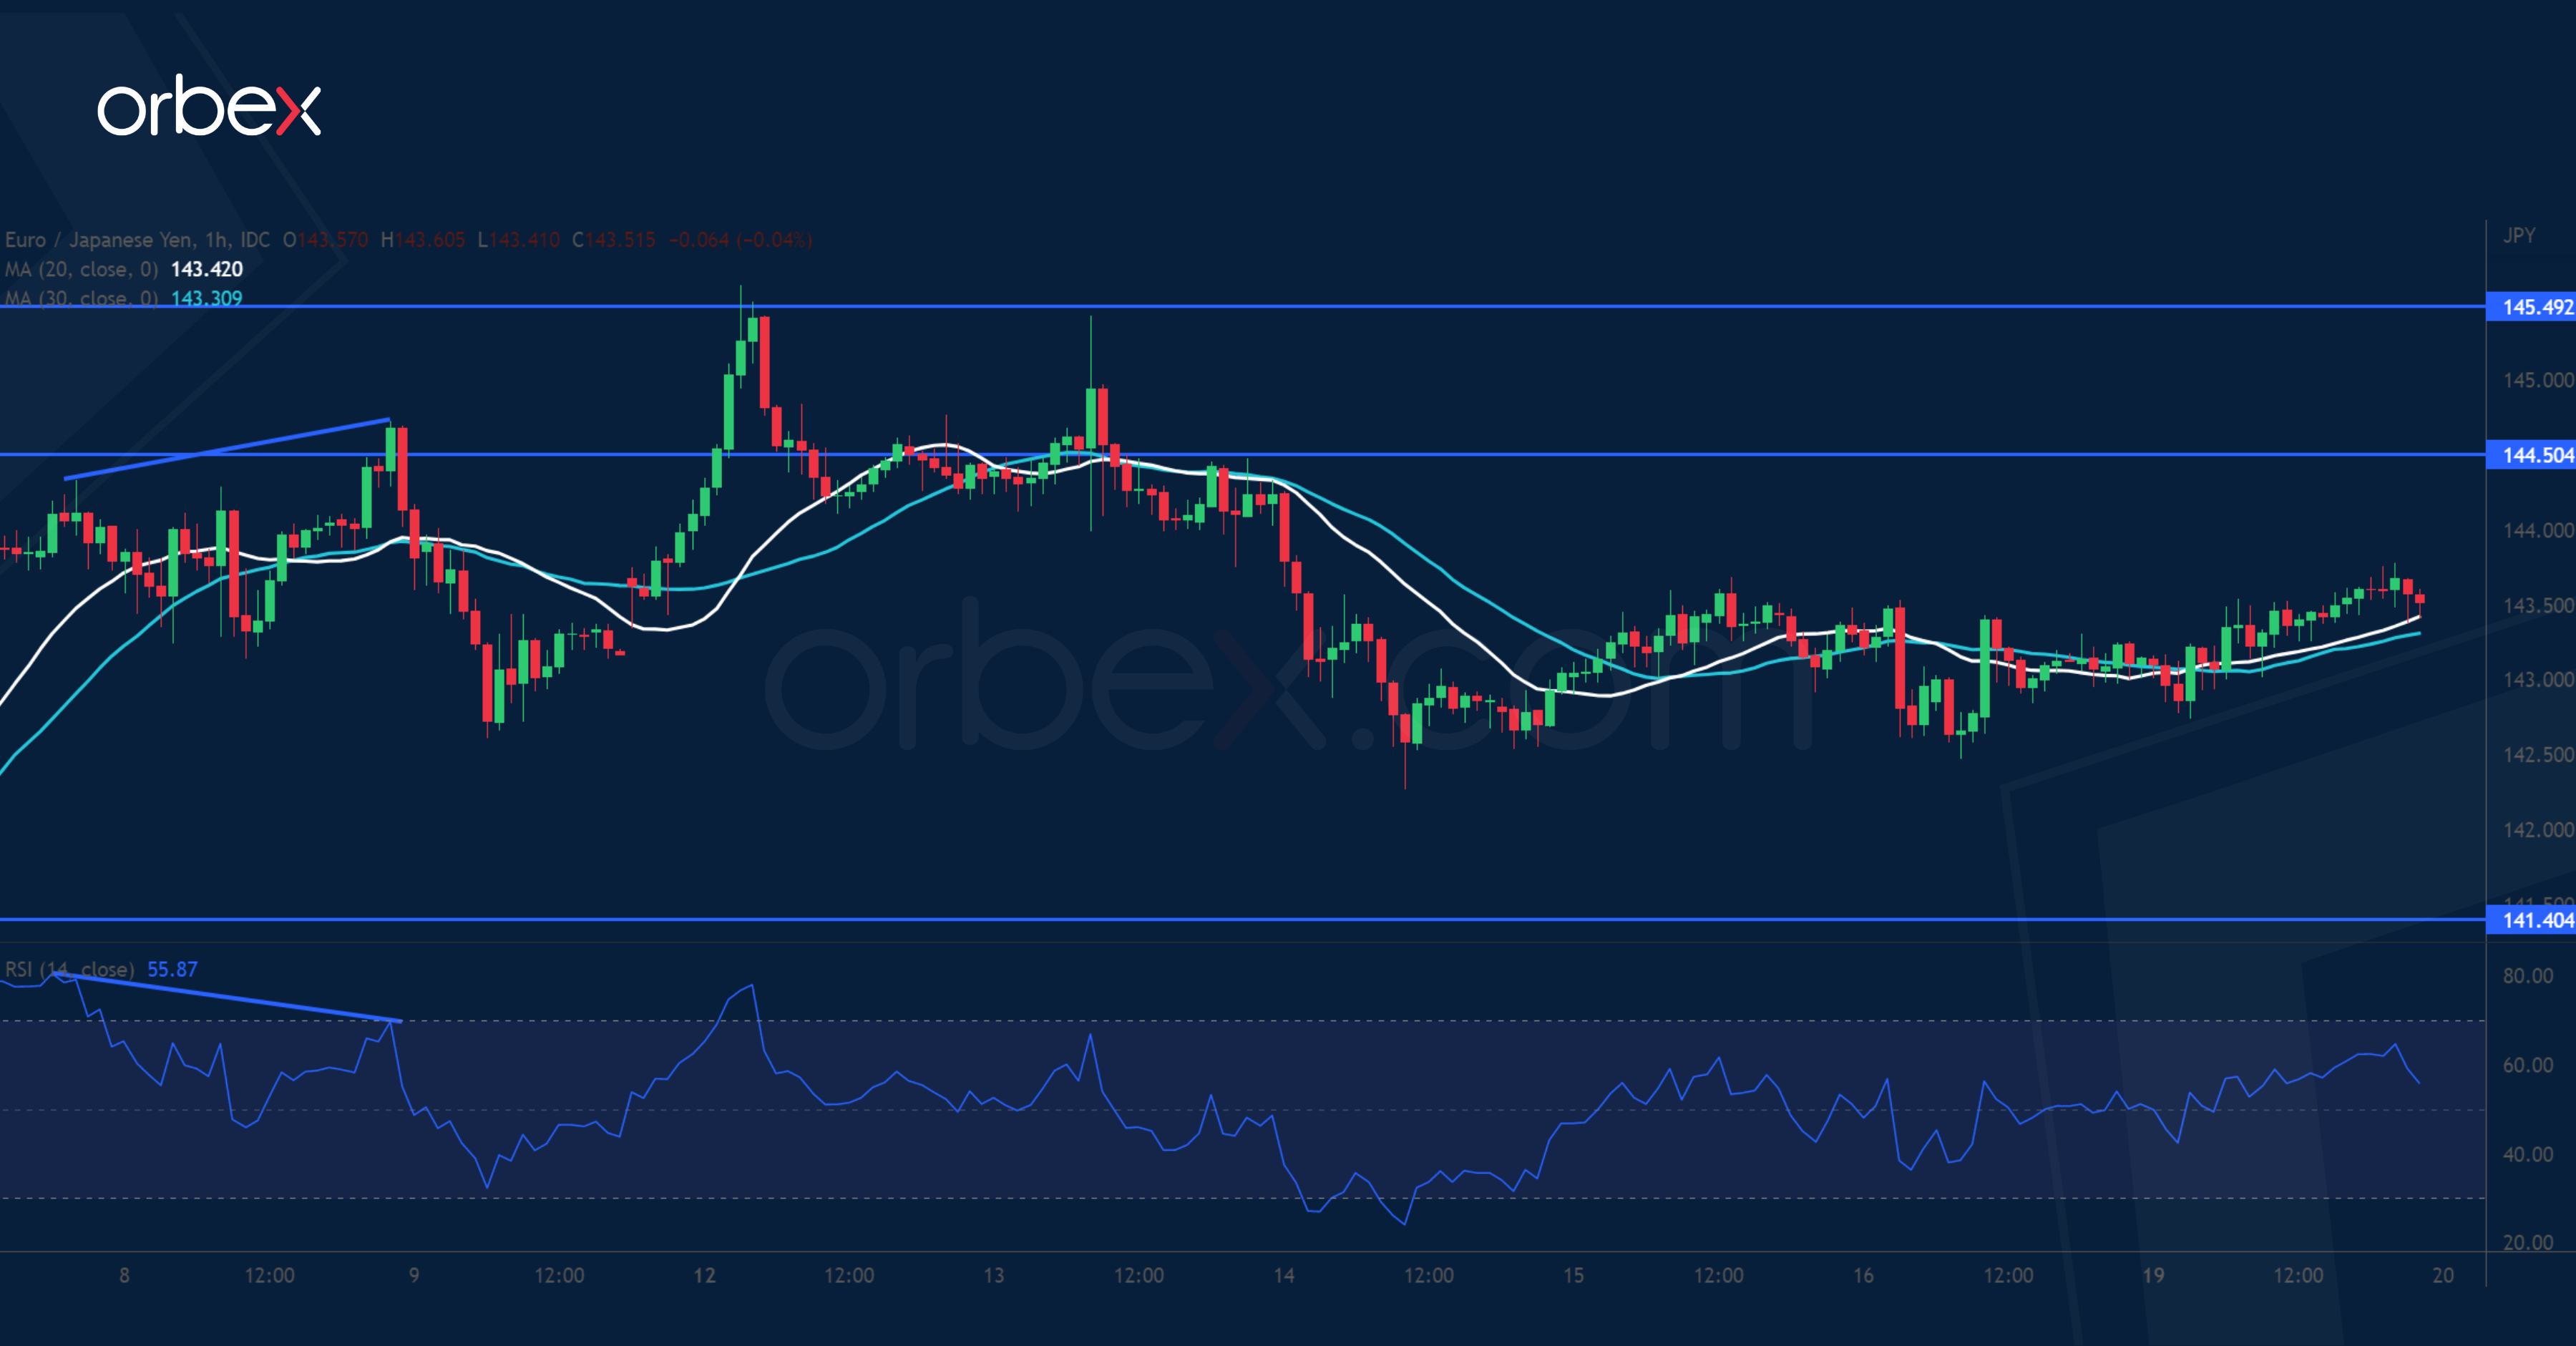Image resolution: width=2576 pixels, height=1346 pixels.
Task: Click the Euro / Japanese Yen chart title
Action: click(x=98, y=240)
